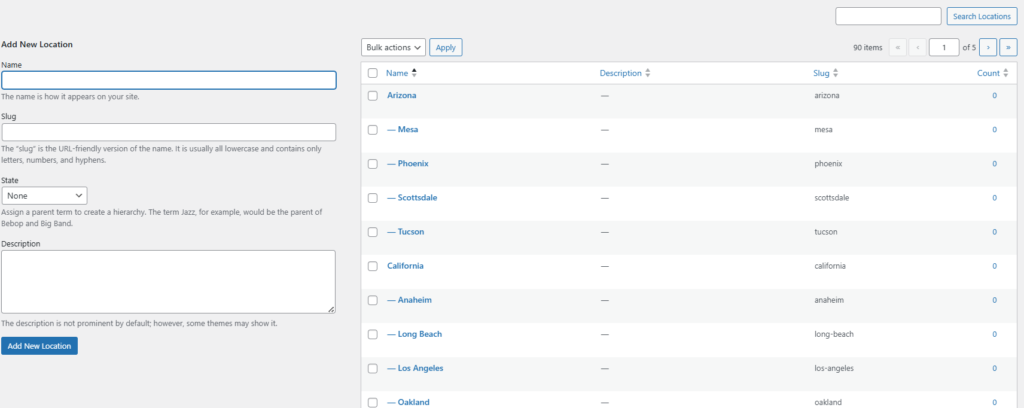
Task: Toggle select-all checkbox in table header
Action: click(x=373, y=73)
